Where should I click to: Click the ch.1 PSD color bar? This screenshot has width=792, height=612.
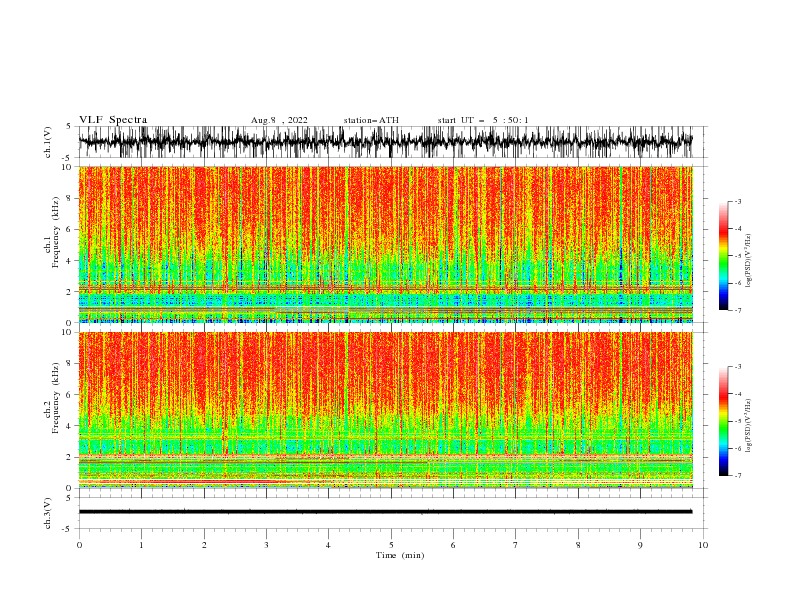click(723, 256)
